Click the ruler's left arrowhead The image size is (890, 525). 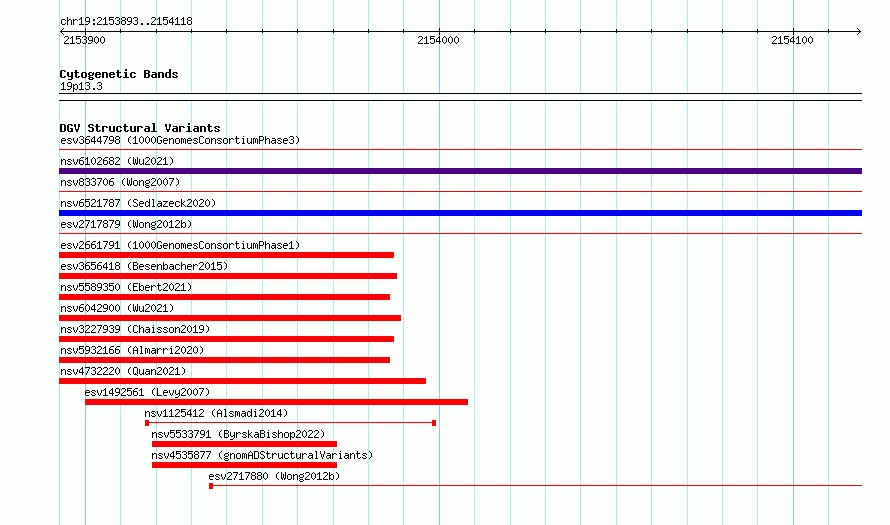(62, 32)
